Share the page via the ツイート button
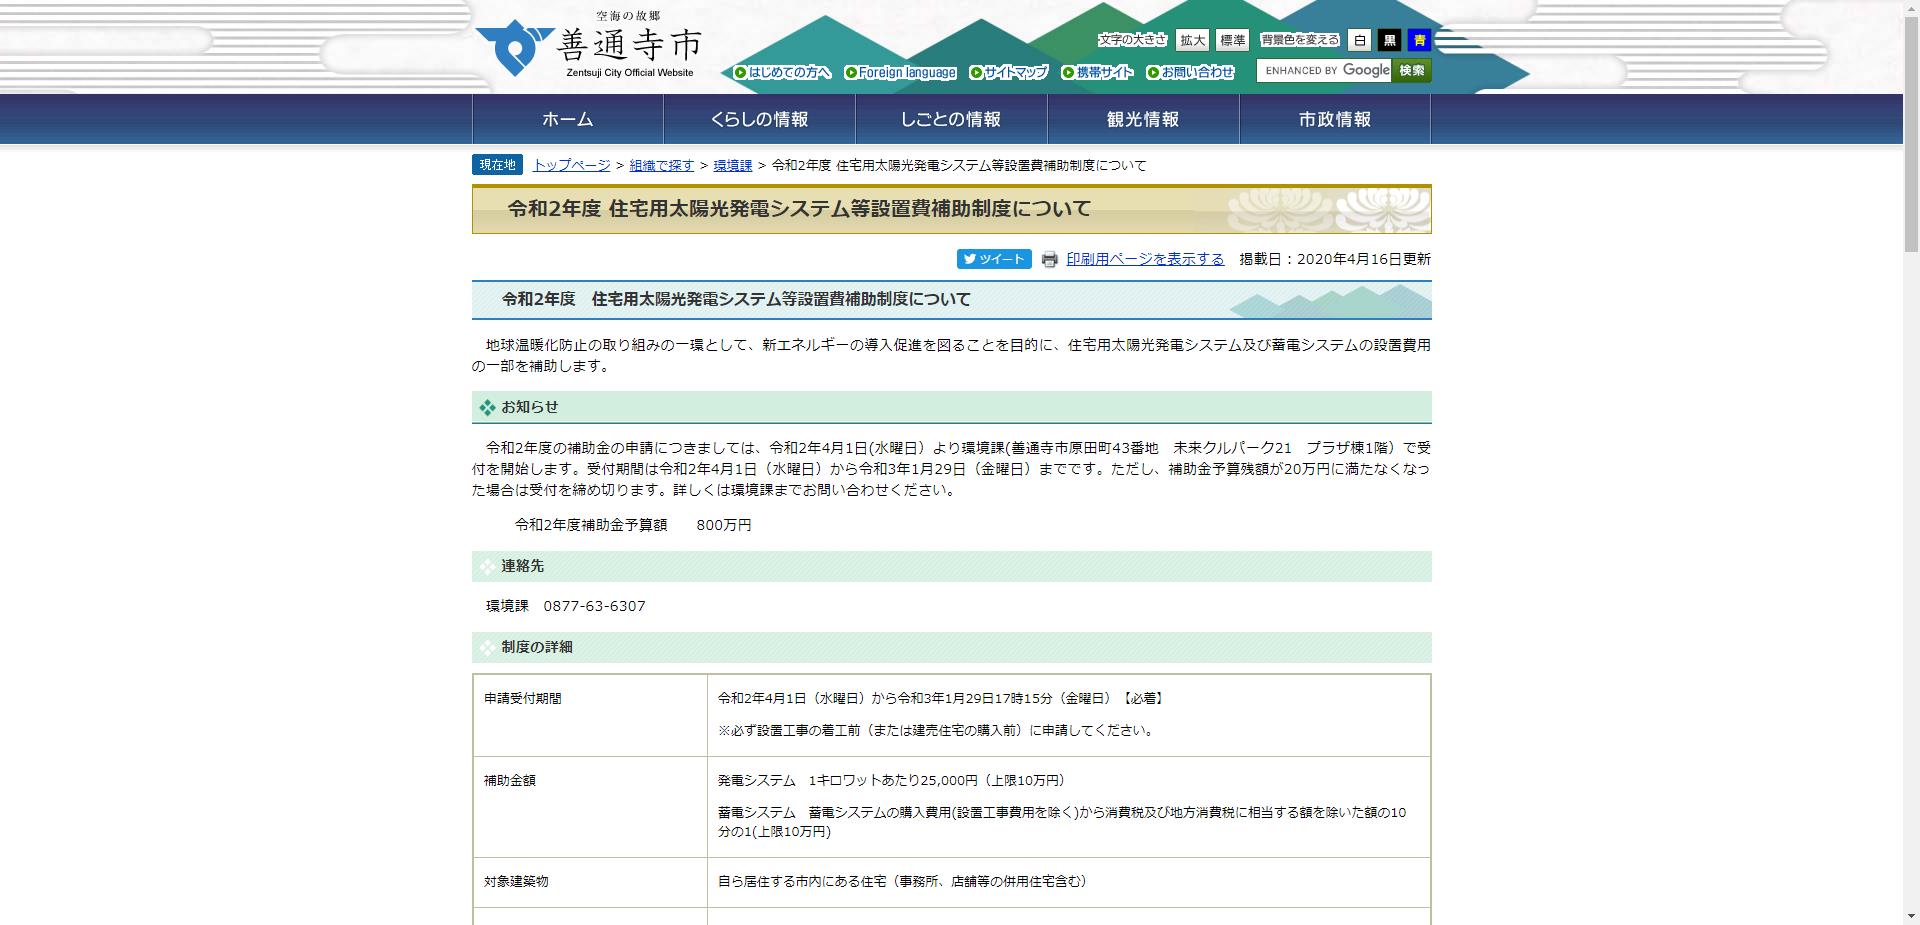Screen dimensions: 1920x925 [x=993, y=258]
